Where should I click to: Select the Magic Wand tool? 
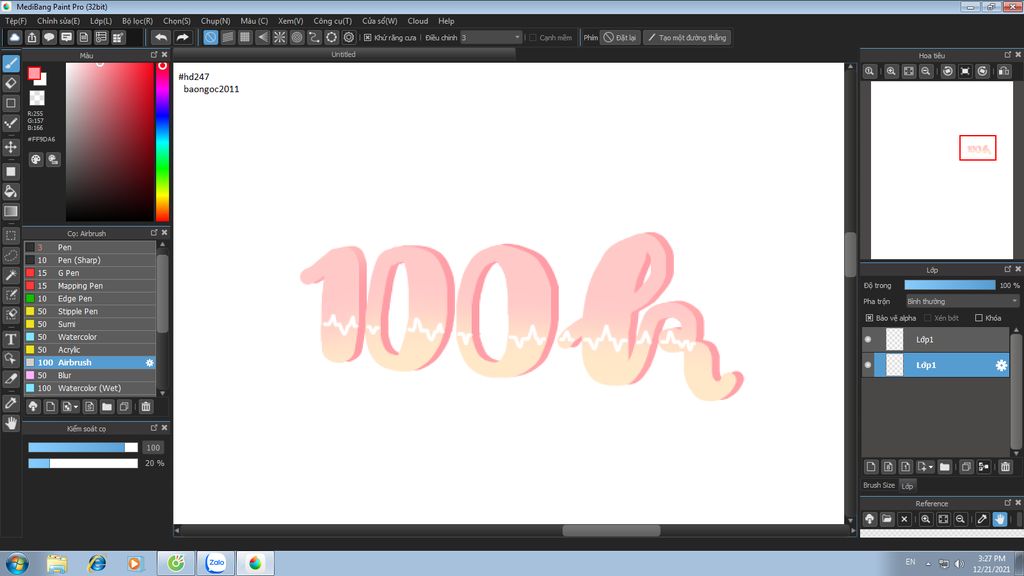pos(11,275)
